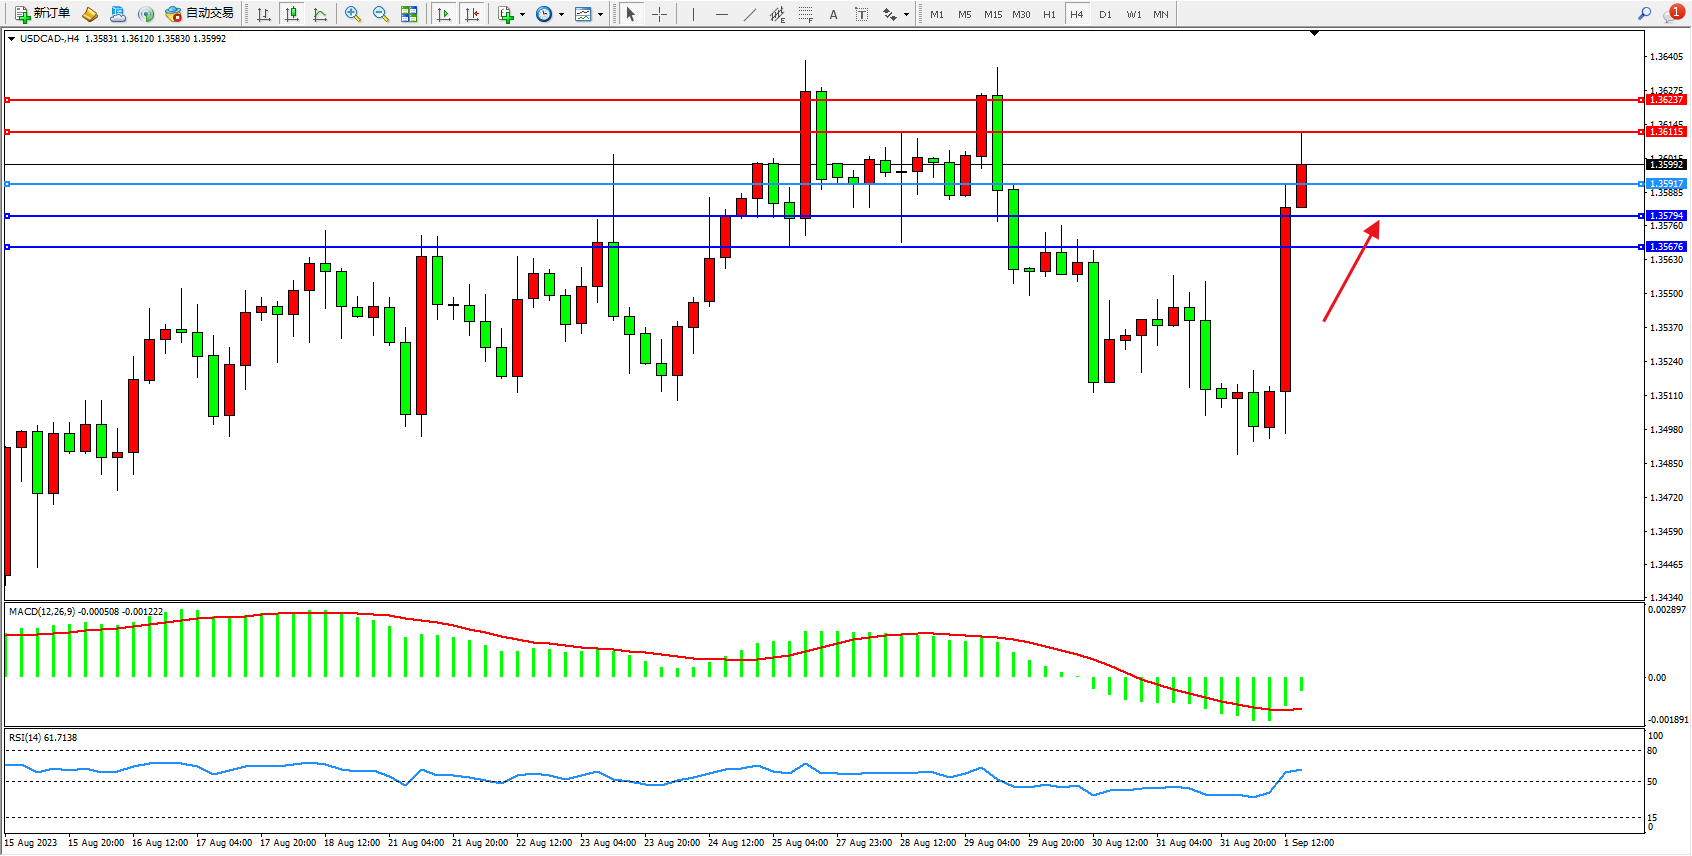The width and height of the screenshot is (1692, 856).
Task: Click the zoom in magnifier icon
Action: tap(353, 14)
